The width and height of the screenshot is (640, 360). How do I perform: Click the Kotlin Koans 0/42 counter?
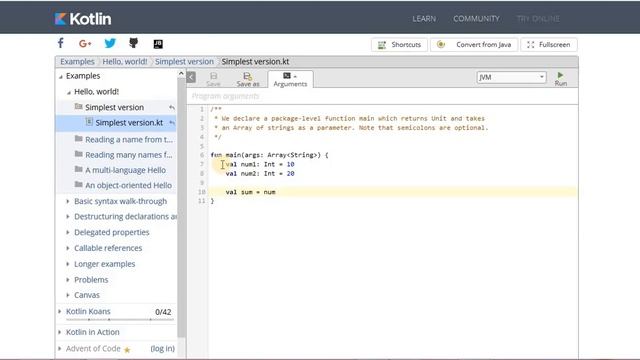[163, 312]
